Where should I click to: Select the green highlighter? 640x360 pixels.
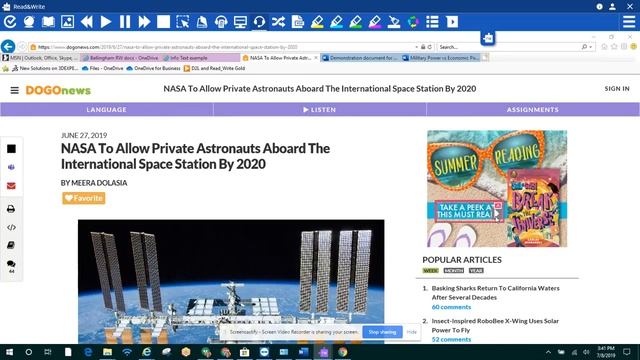(356, 22)
